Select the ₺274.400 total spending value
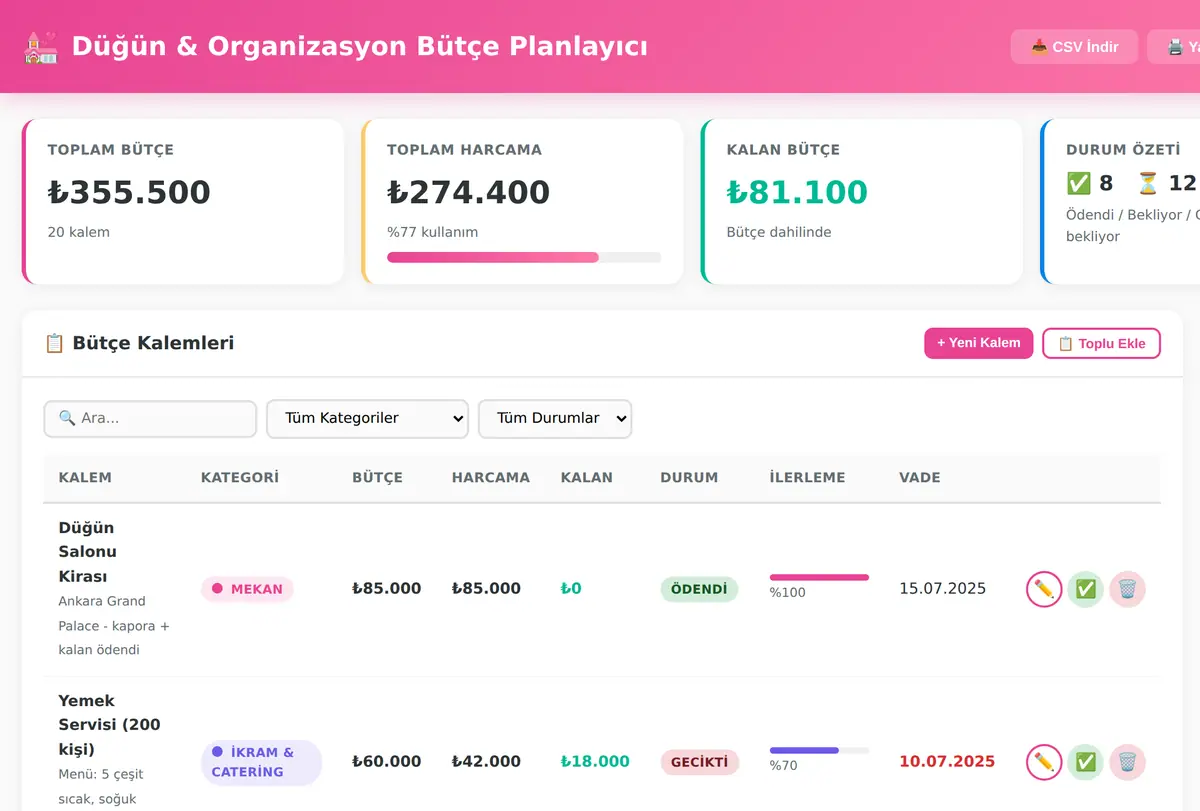Image resolution: width=1200 pixels, height=811 pixels. (469, 192)
